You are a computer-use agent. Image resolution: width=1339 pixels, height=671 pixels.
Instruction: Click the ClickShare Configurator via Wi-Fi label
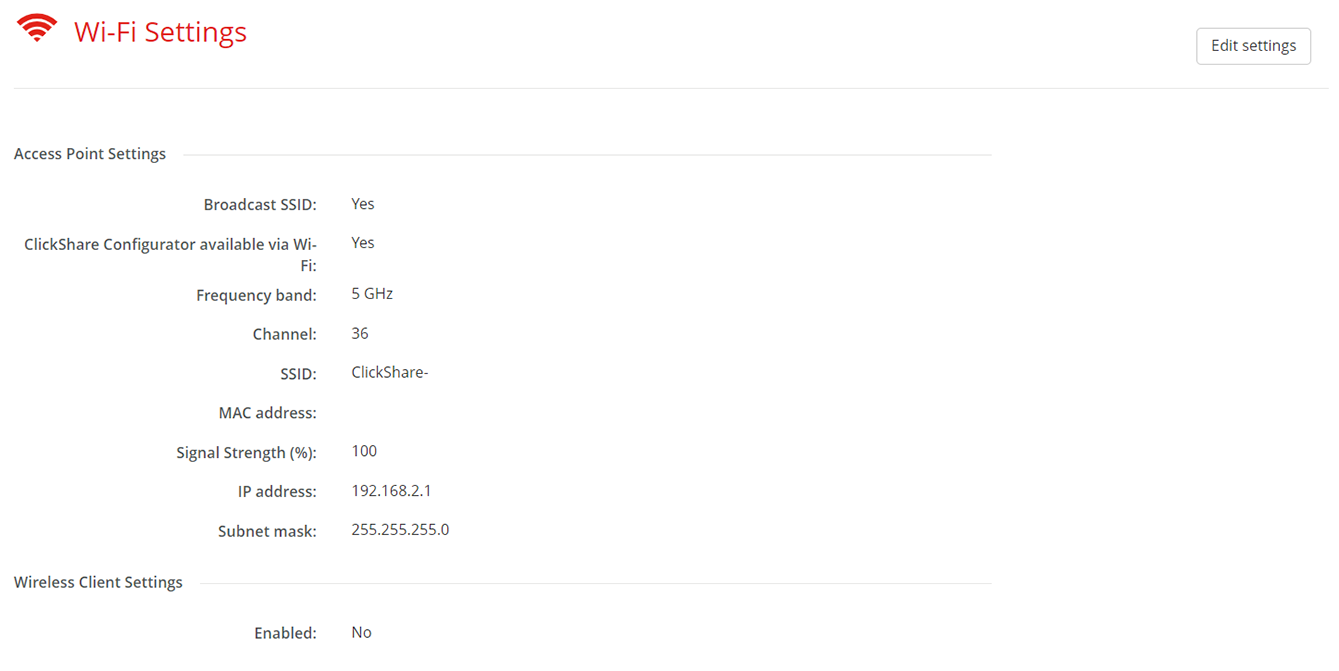coord(171,254)
